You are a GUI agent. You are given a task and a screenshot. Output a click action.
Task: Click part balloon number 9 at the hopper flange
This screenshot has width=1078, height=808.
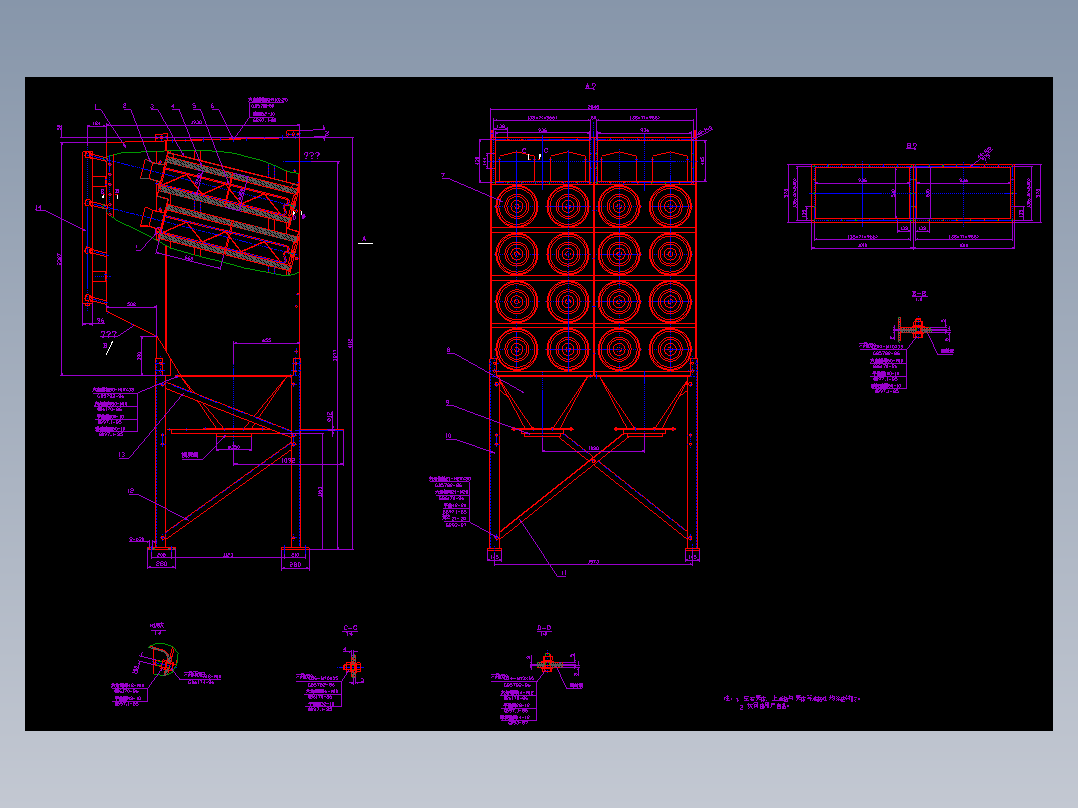tap(448, 403)
